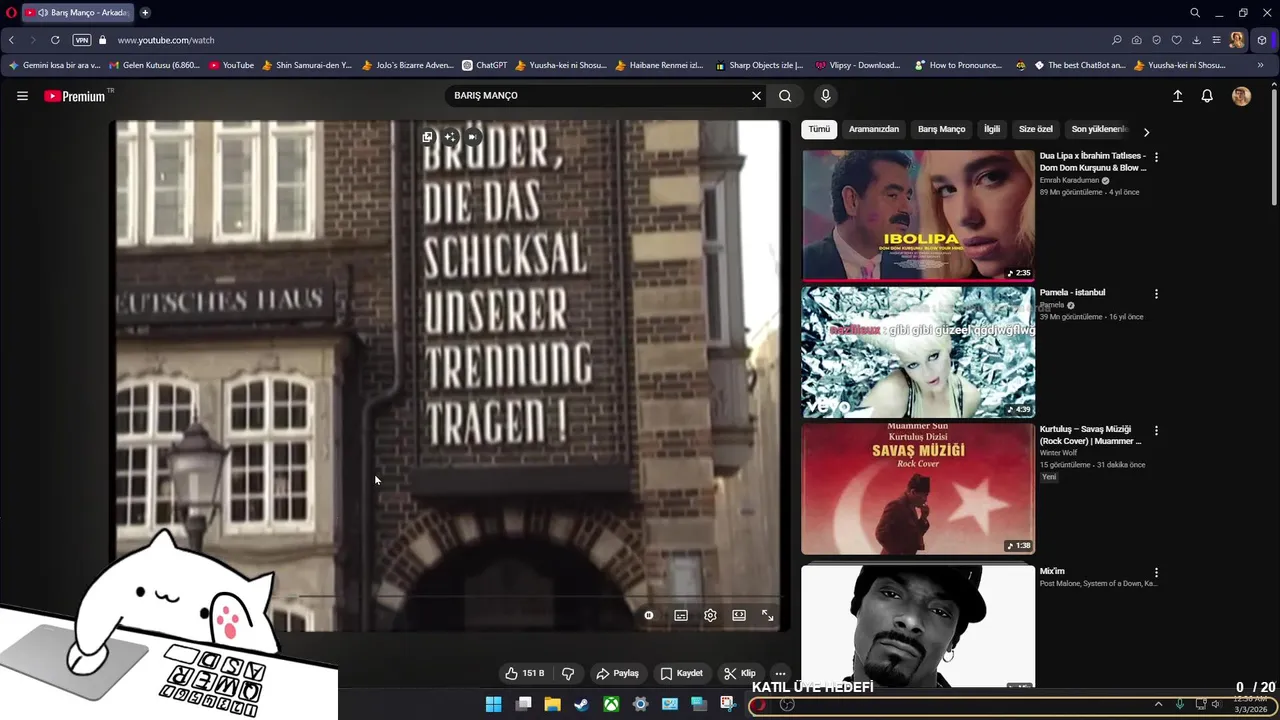The image size is (1280, 720).
Task: Select the Size özel filter chip
Action: (x=1036, y=129)
